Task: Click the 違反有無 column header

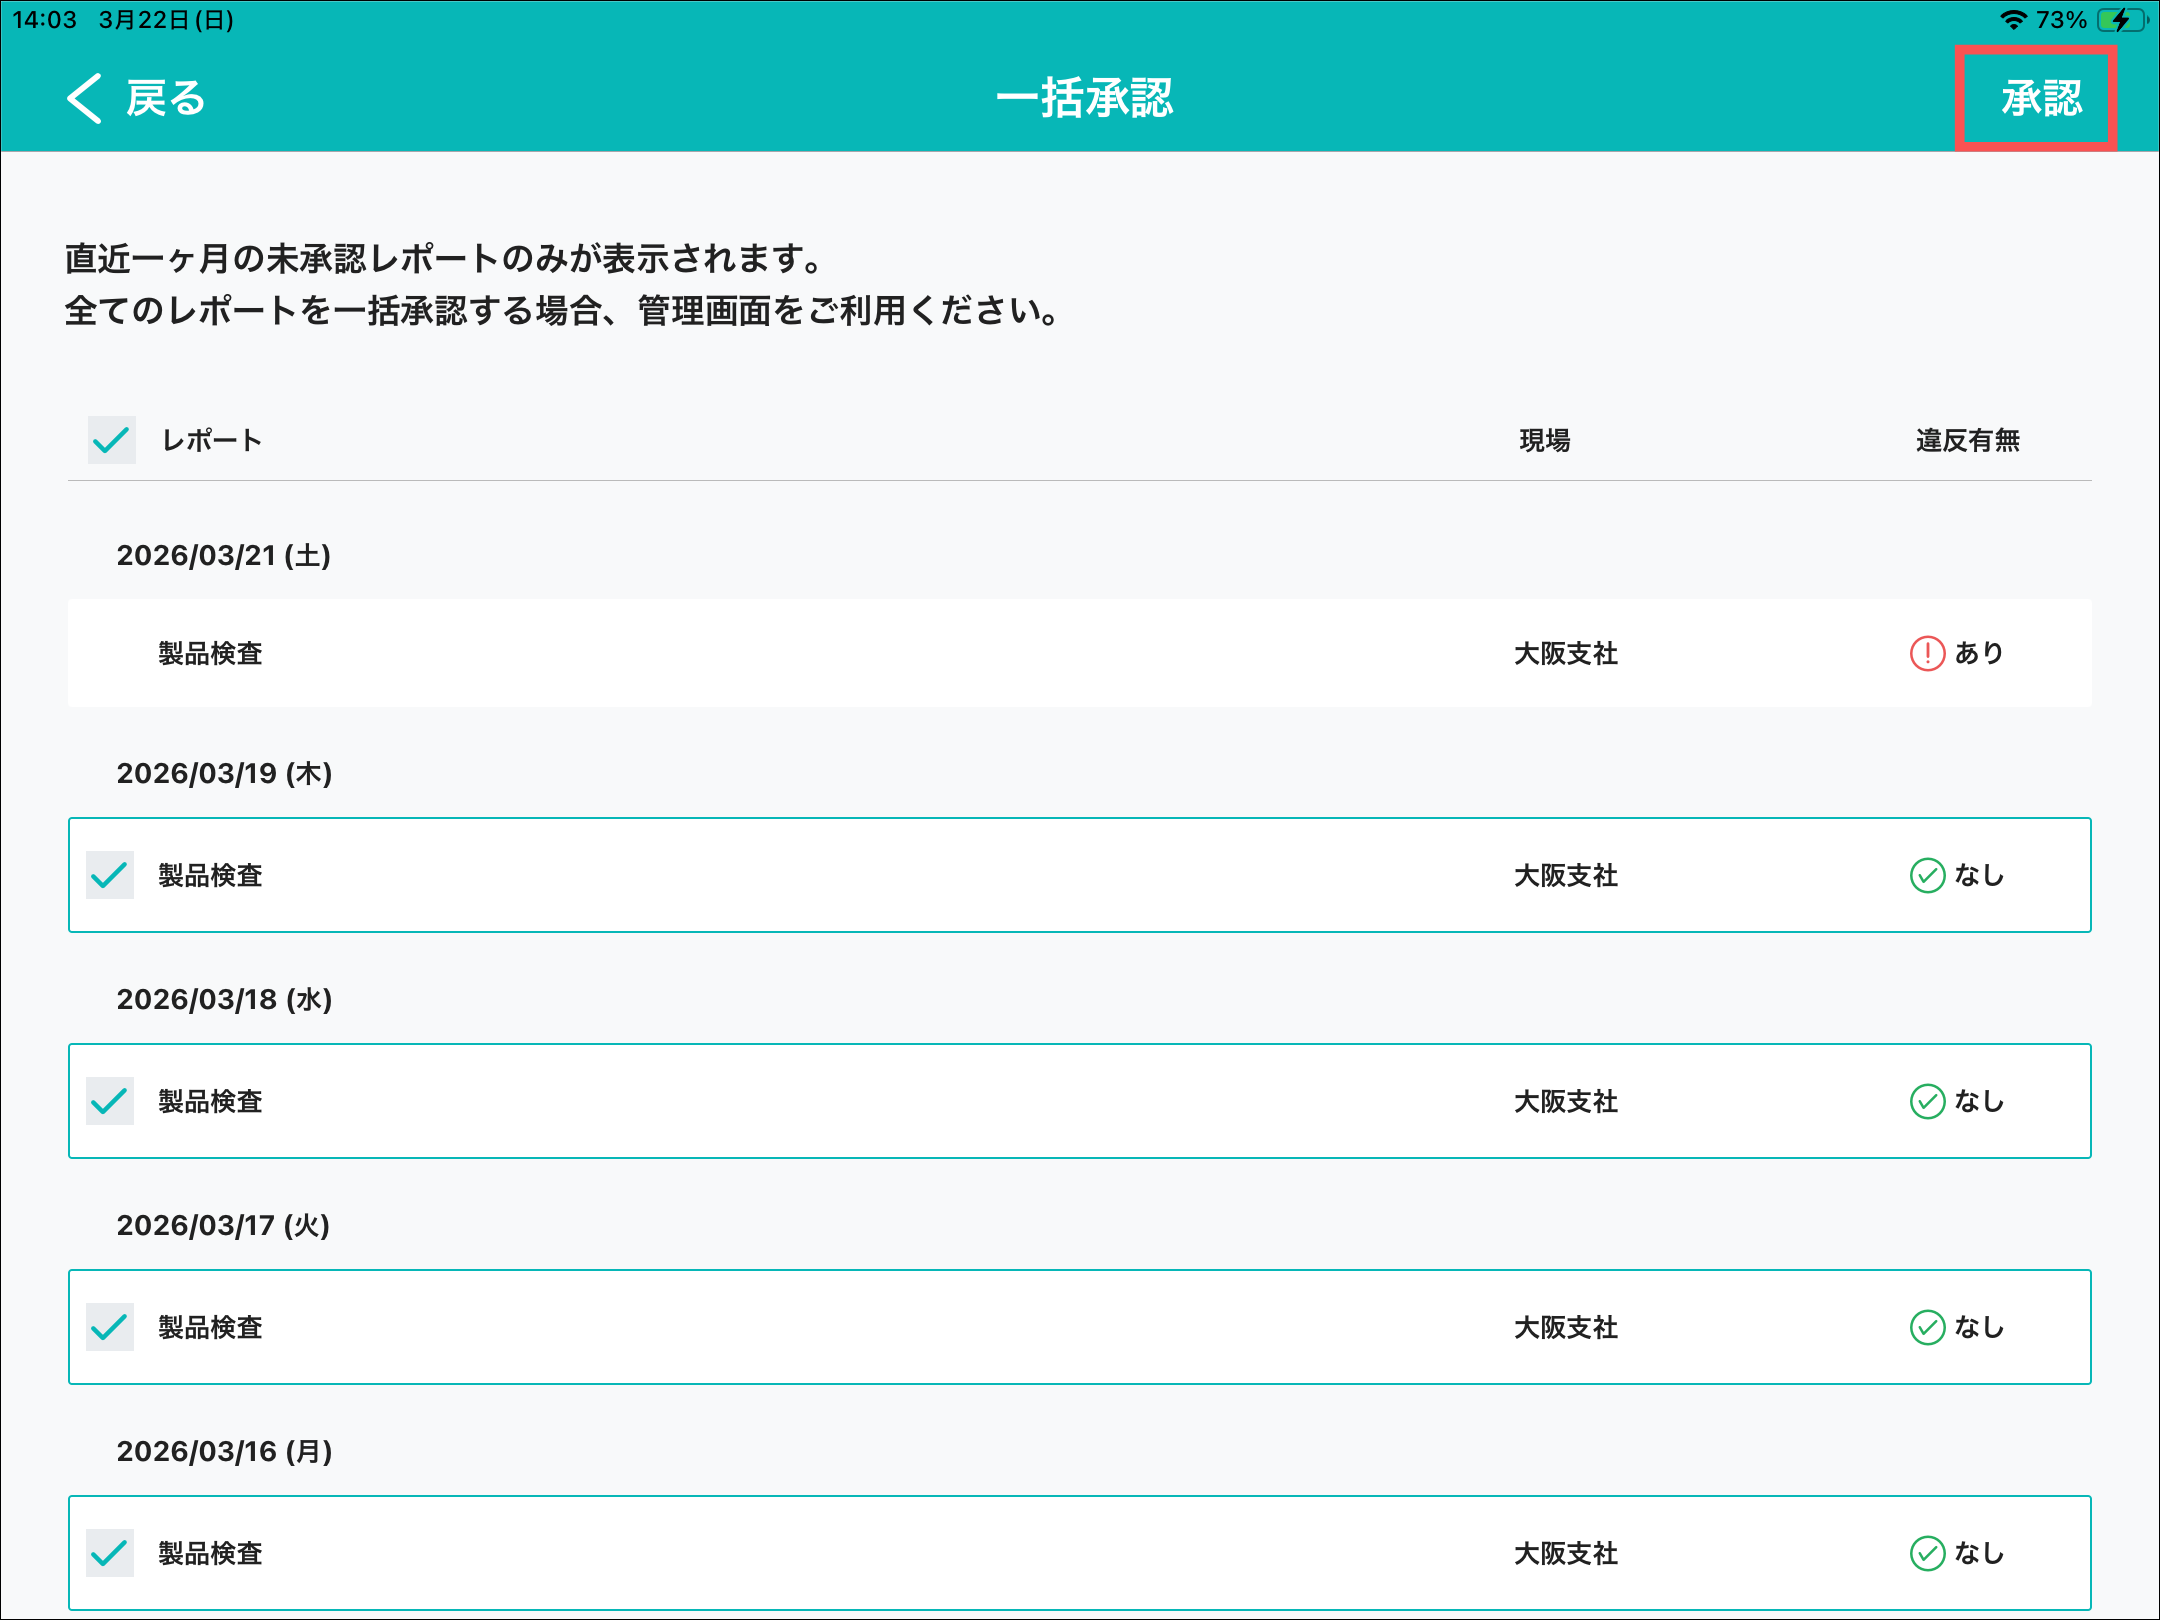Action: [1967, 440]
